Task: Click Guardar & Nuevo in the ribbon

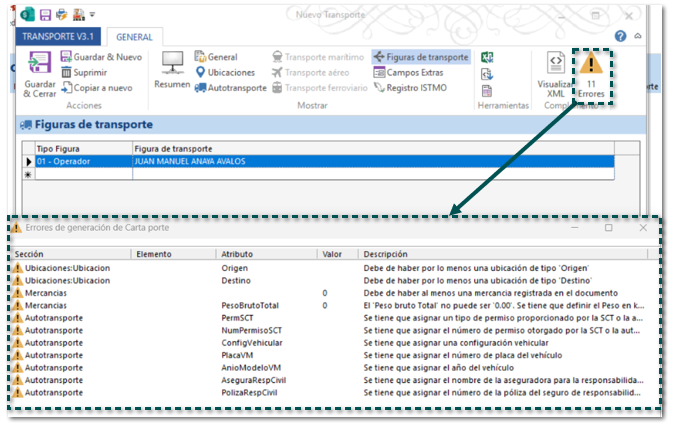Action: tap(100, 57)
